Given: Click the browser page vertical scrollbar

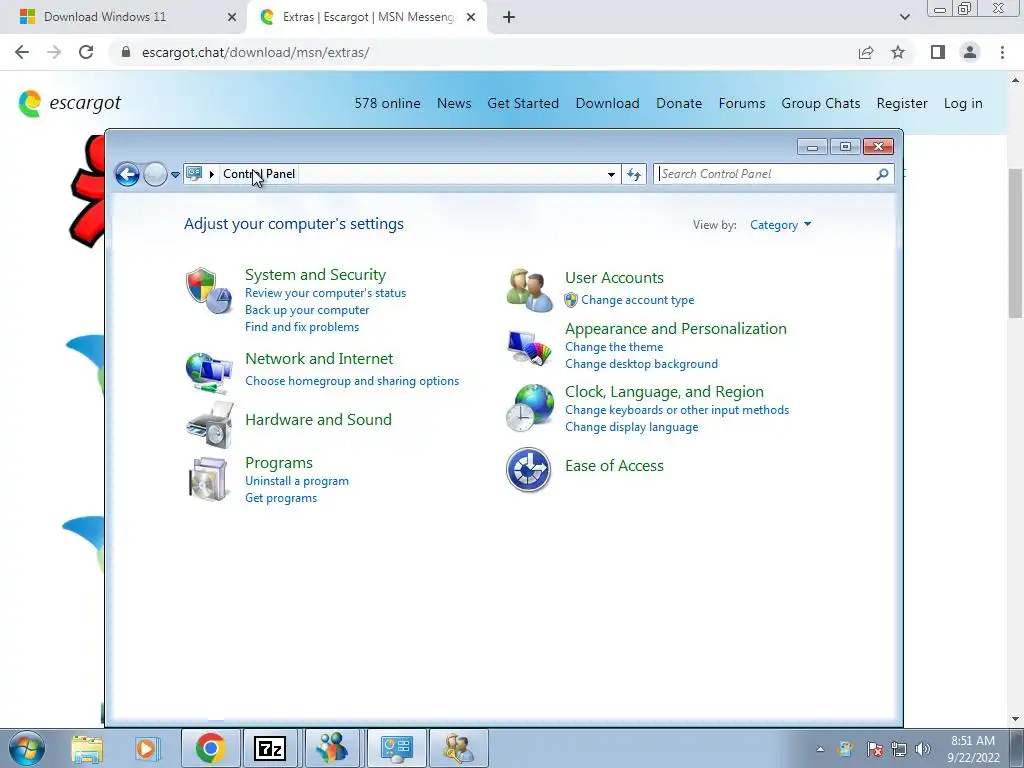Looking at the screenshot, I should [1015, 242].
